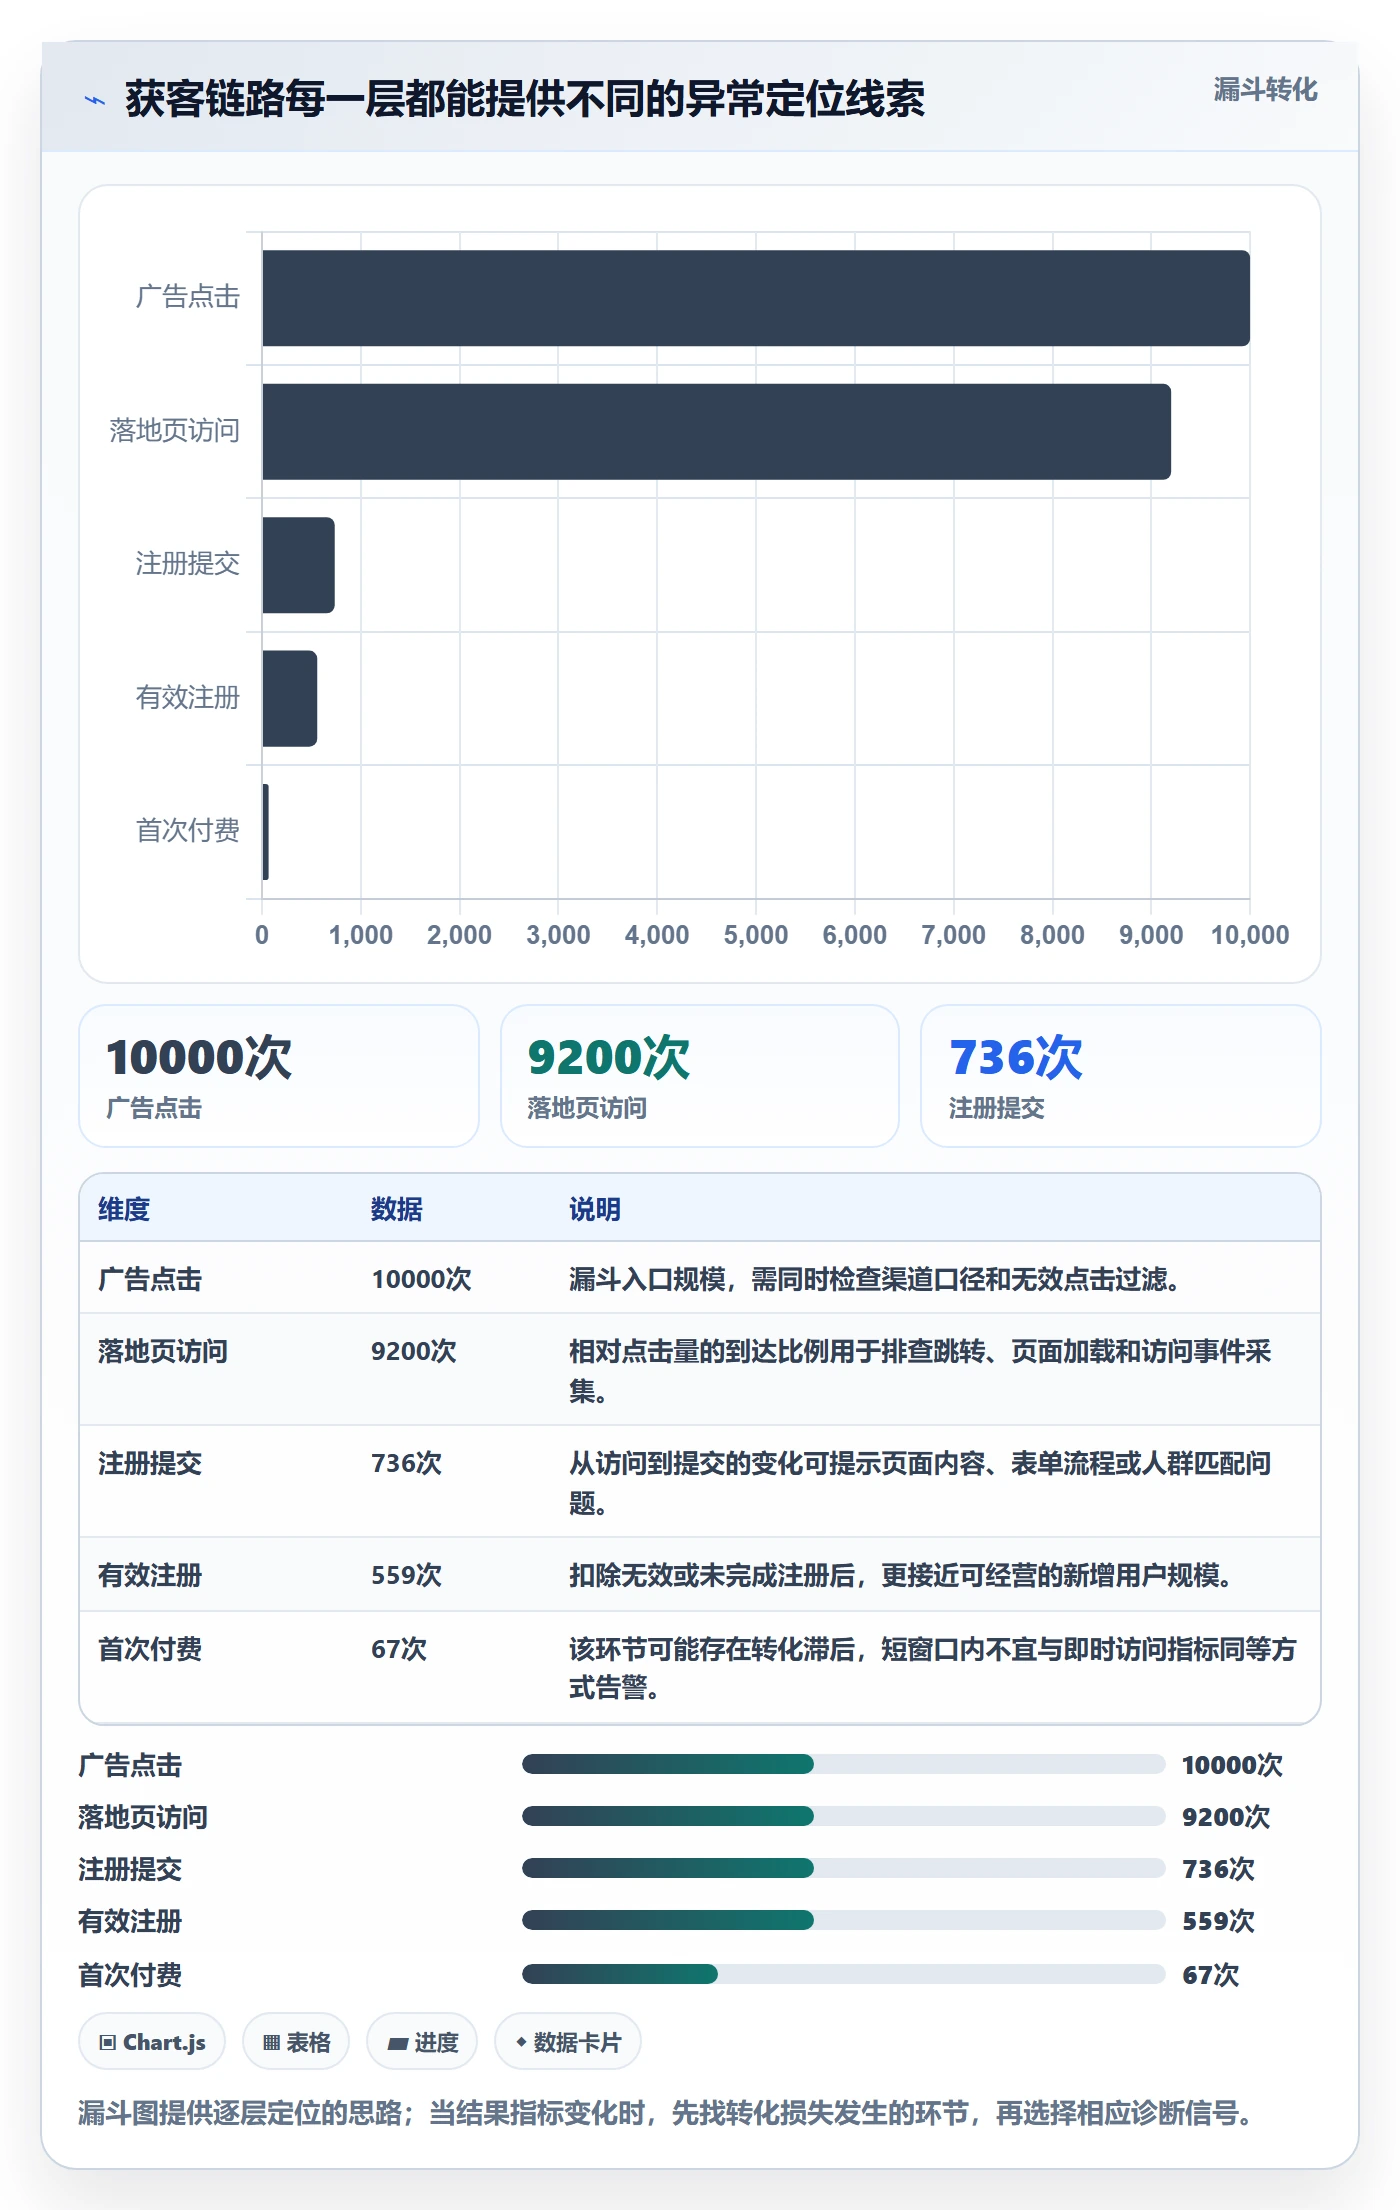Click the 559次 table cell
This screenshot has height=2210, width=1400.
pyautogui.click(x=406, y=1575)
